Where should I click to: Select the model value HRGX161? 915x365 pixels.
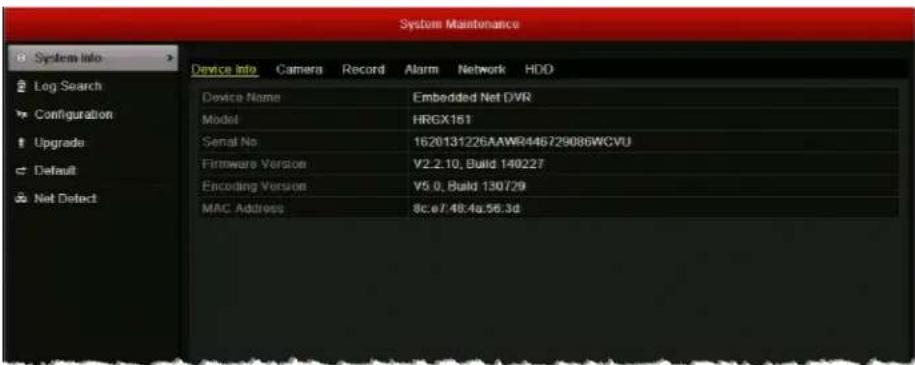[x=442, y=120]
